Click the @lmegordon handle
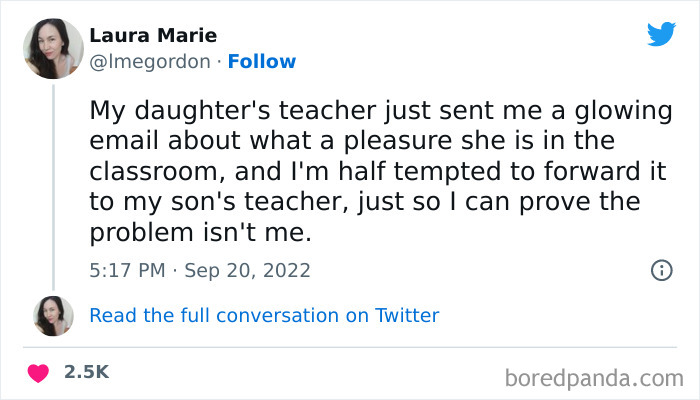 [150, 62]
